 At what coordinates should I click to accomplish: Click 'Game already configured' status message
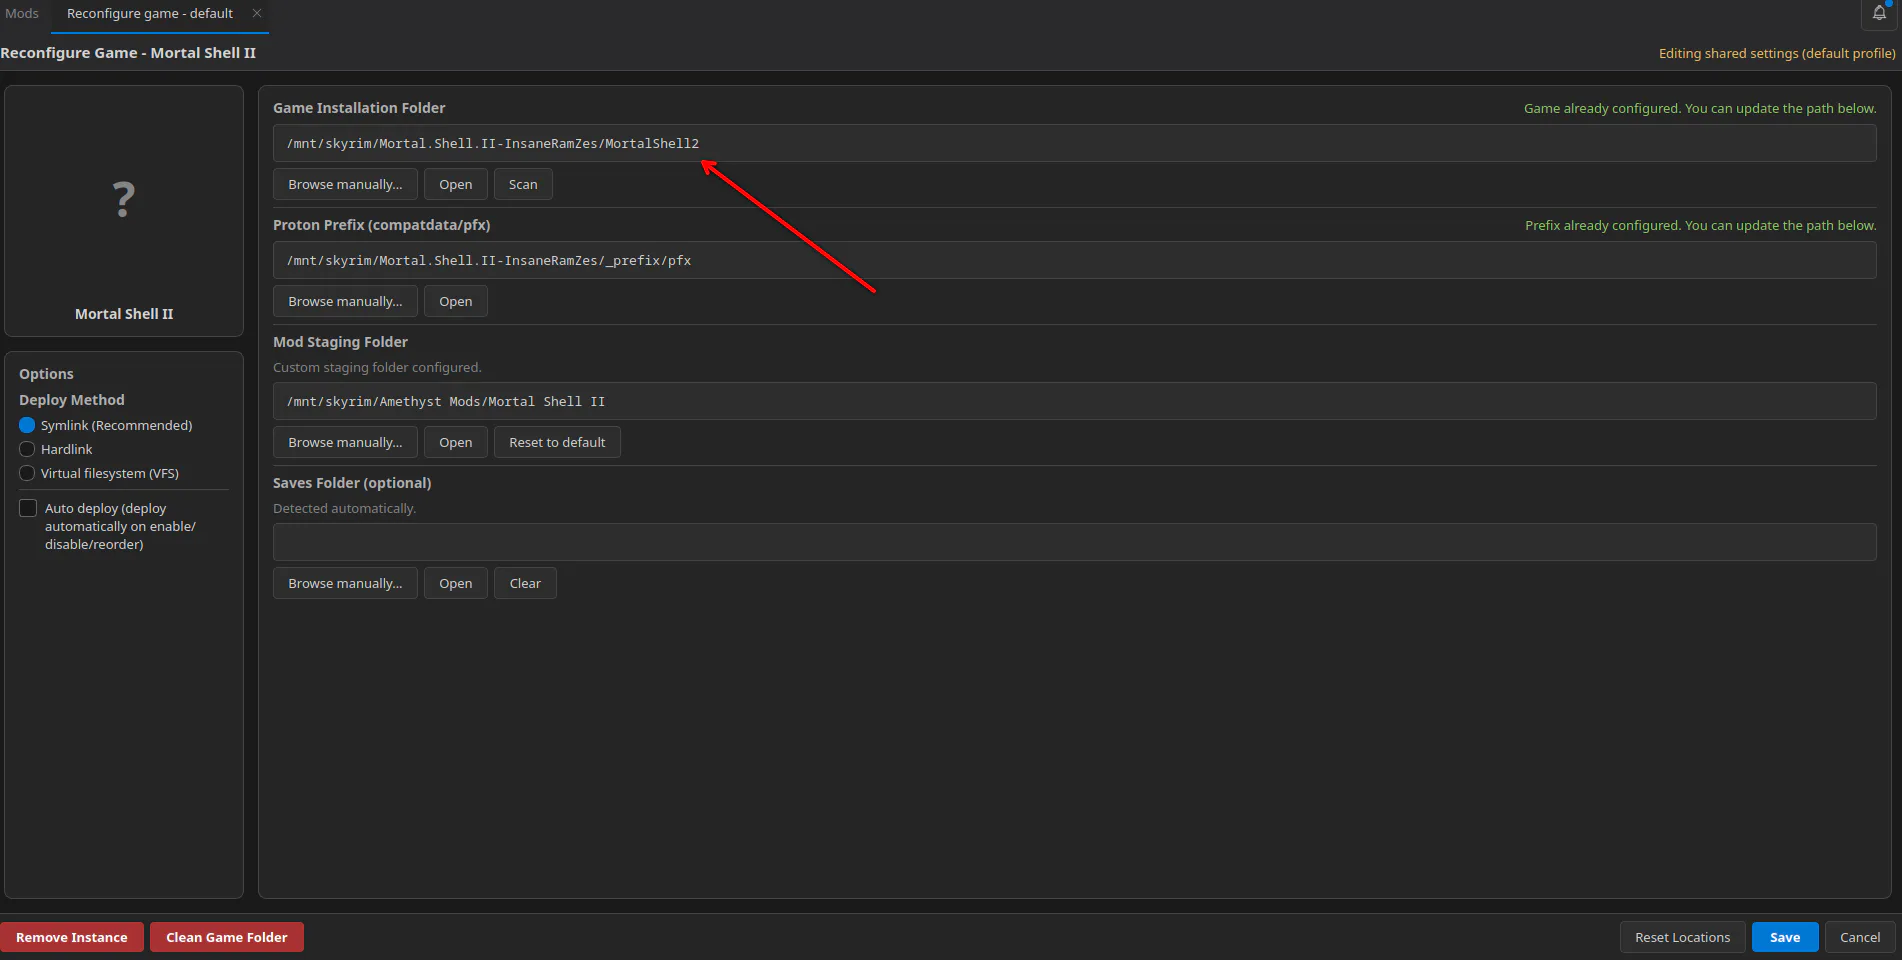(x=1700, y=108)
